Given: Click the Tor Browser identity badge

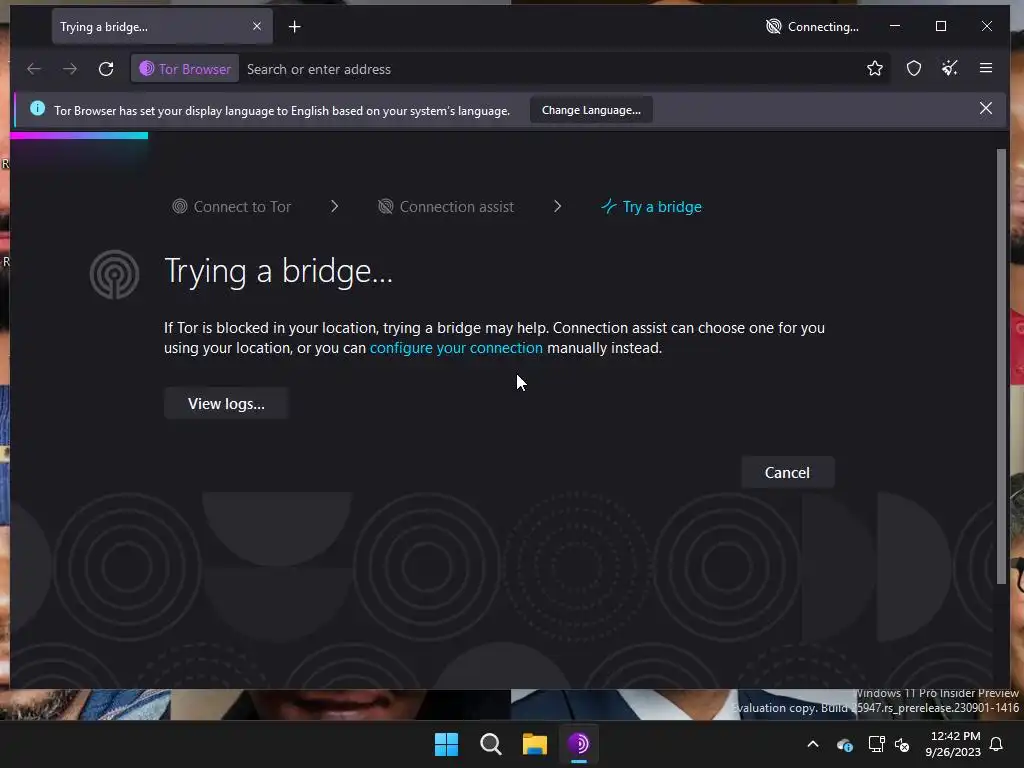Looking at the screenshot, I should [x=185, y=69].
